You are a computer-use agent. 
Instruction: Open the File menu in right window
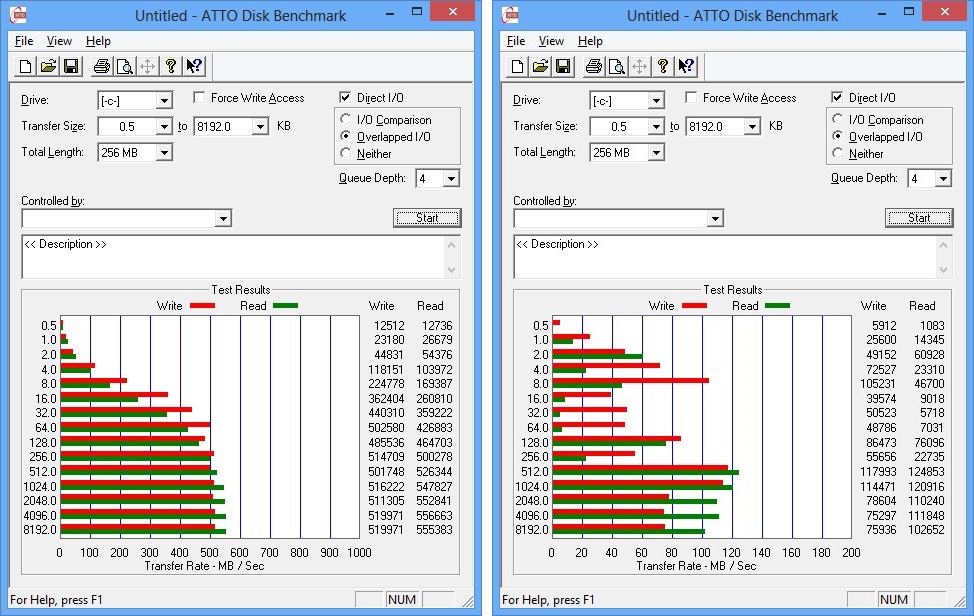[516, 41]
